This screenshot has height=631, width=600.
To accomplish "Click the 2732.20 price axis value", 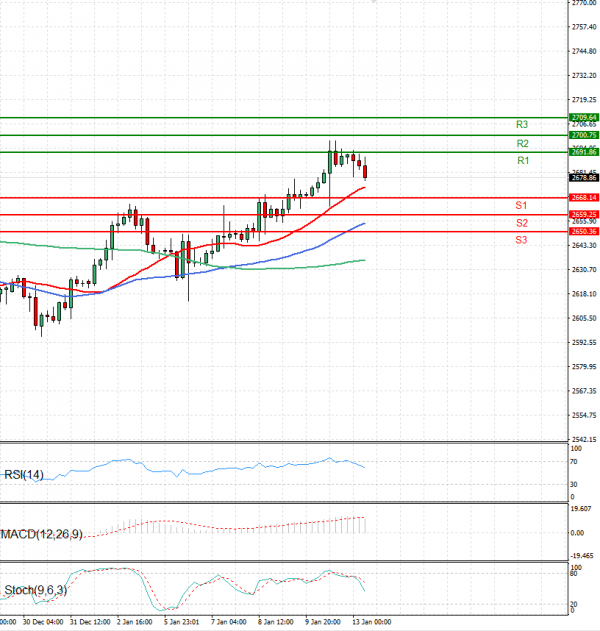I will click(584, 75).
